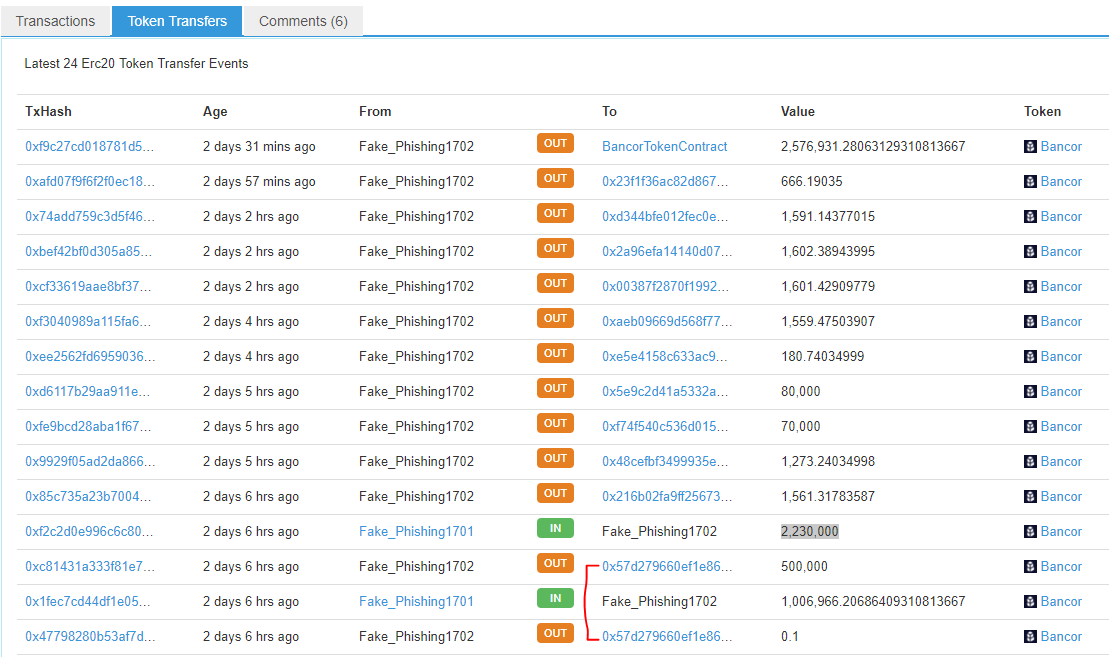Click Bancor token icon in 500,000 row
1109x657 pixels.
coord(1030,566)
